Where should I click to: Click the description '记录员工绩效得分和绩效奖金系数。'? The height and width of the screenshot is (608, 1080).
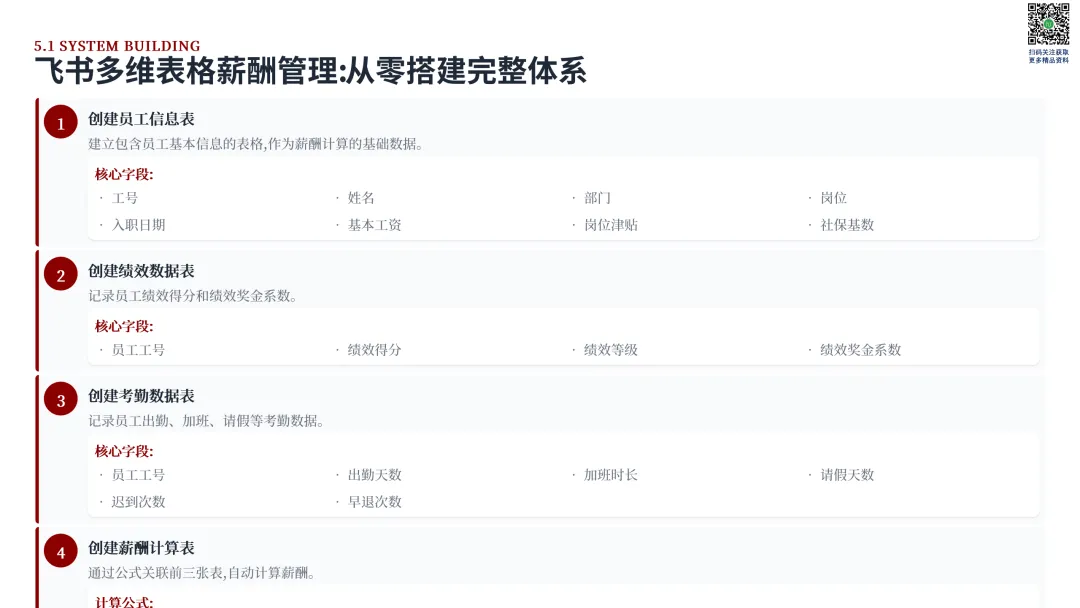(193, 296)
